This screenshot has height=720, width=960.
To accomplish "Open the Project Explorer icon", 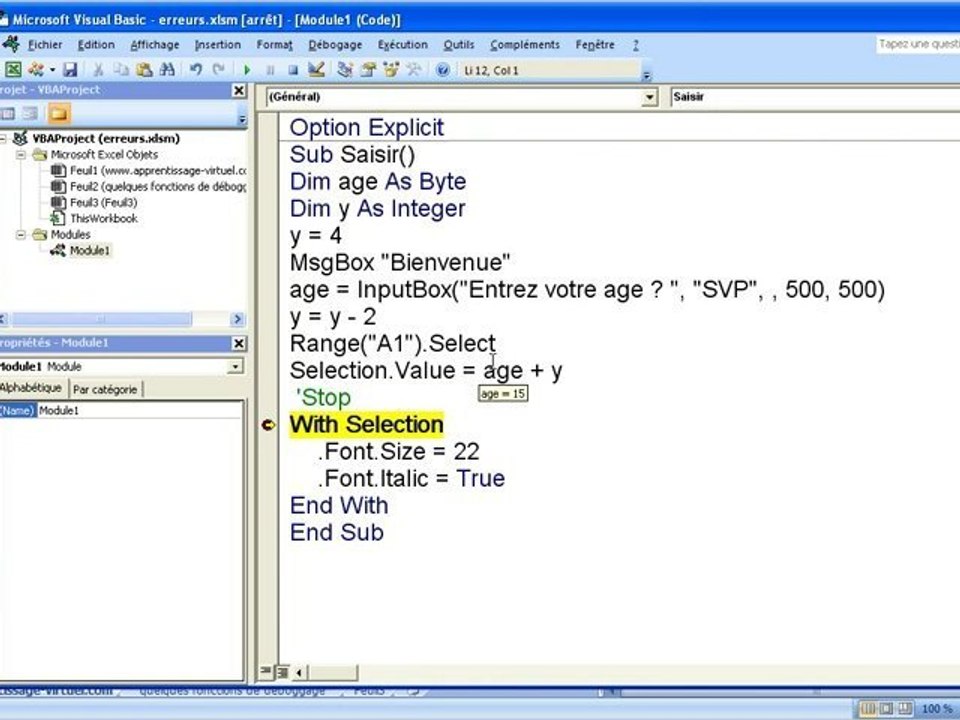I will tap(345, 70).
